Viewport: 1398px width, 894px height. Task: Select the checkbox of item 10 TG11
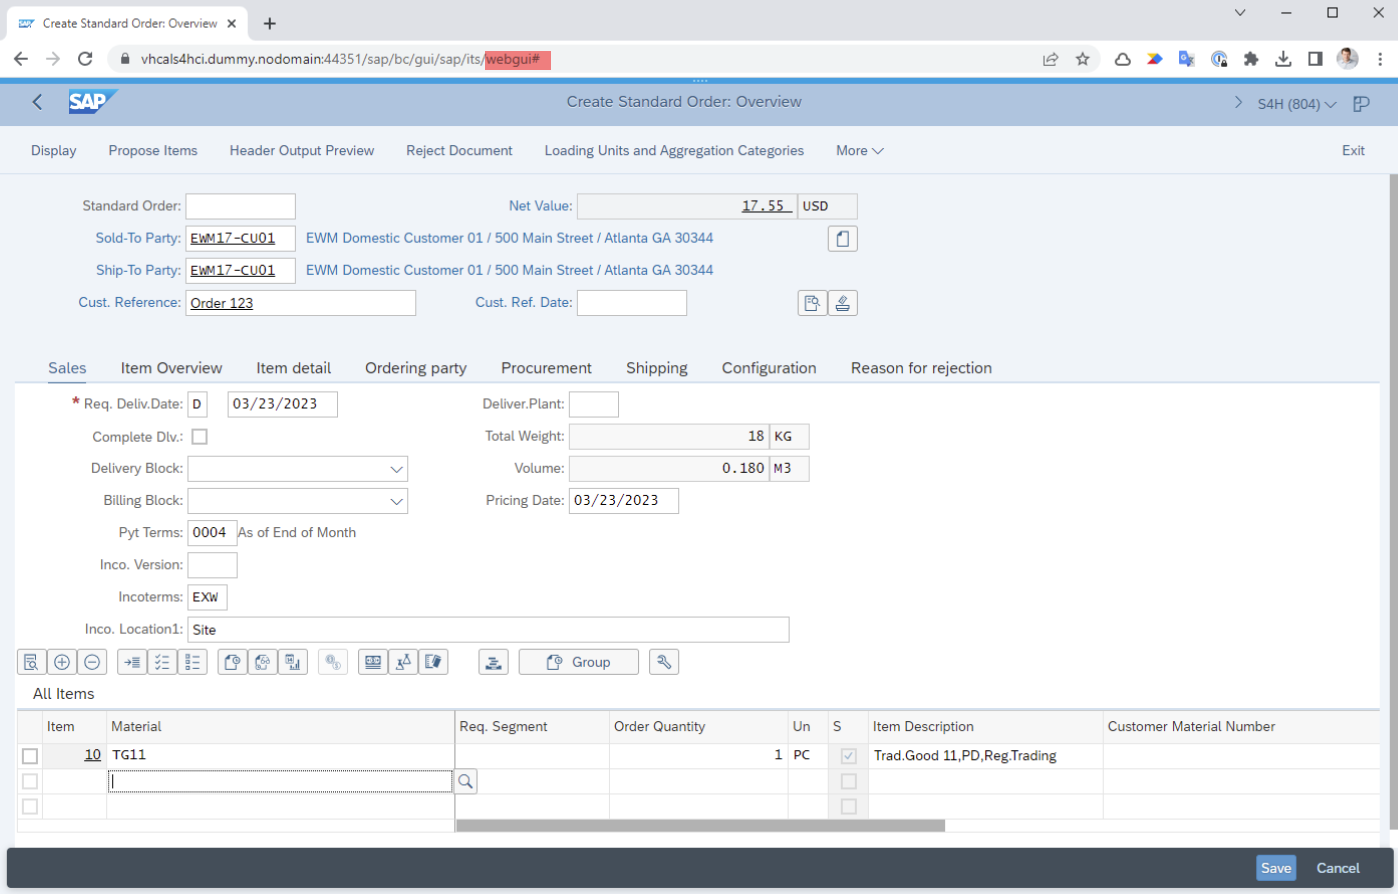click(30, 755)
